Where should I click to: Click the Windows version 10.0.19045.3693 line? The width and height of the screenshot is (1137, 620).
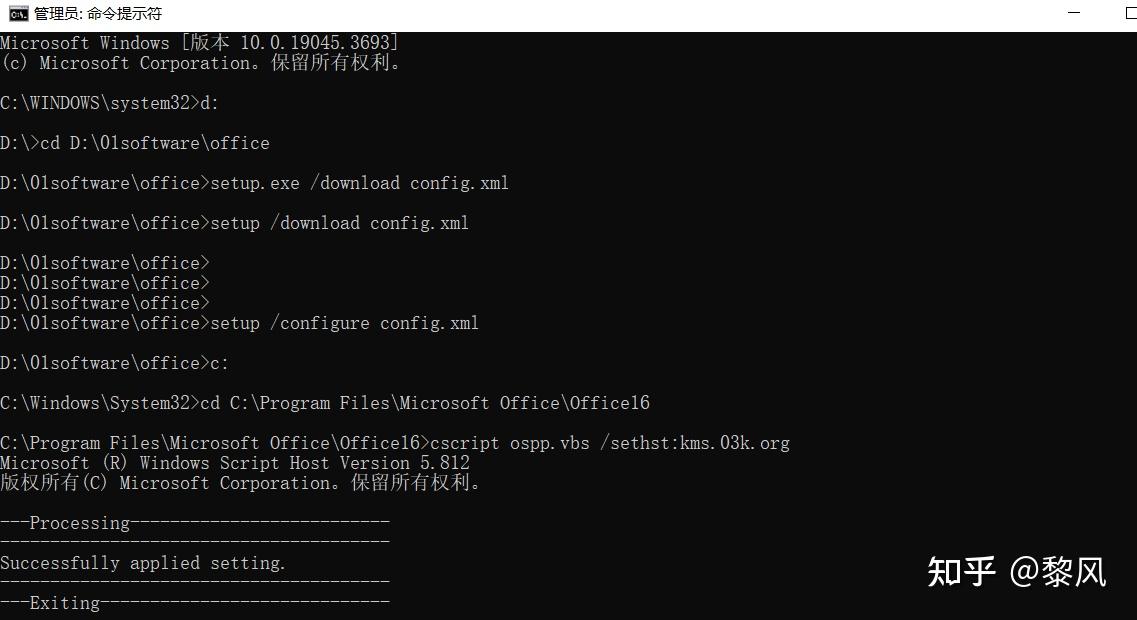click(x=199, y=43)
